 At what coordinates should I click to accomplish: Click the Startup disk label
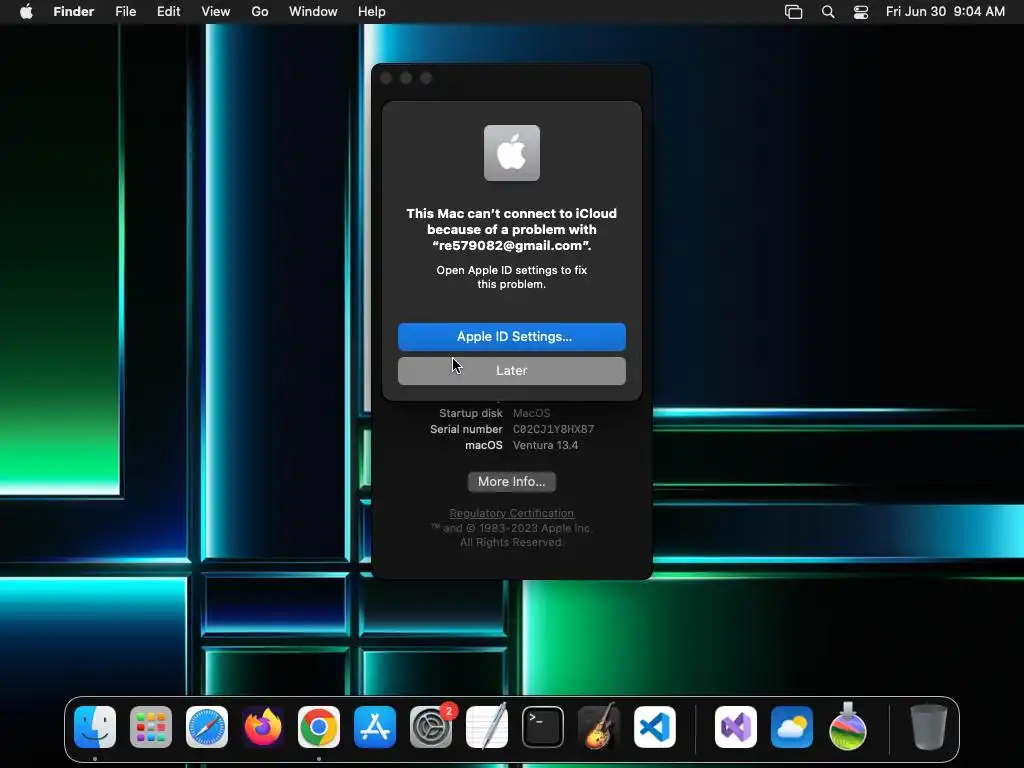pyautogui.click(x=471, y=413)
